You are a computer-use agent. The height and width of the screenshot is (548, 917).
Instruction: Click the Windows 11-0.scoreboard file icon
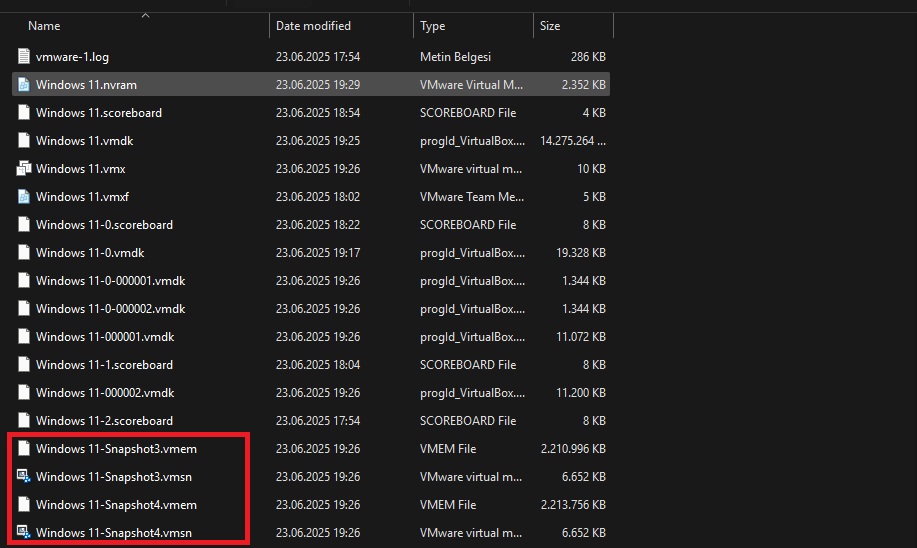[23, 225]
